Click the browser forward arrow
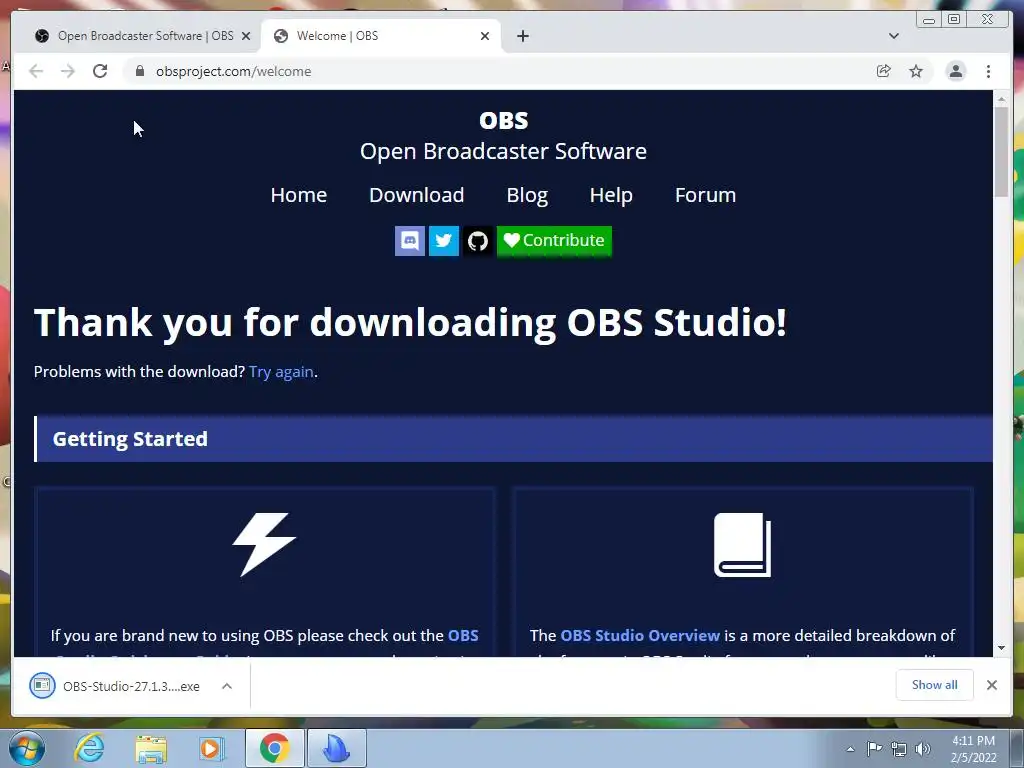 tap(68, 71)
